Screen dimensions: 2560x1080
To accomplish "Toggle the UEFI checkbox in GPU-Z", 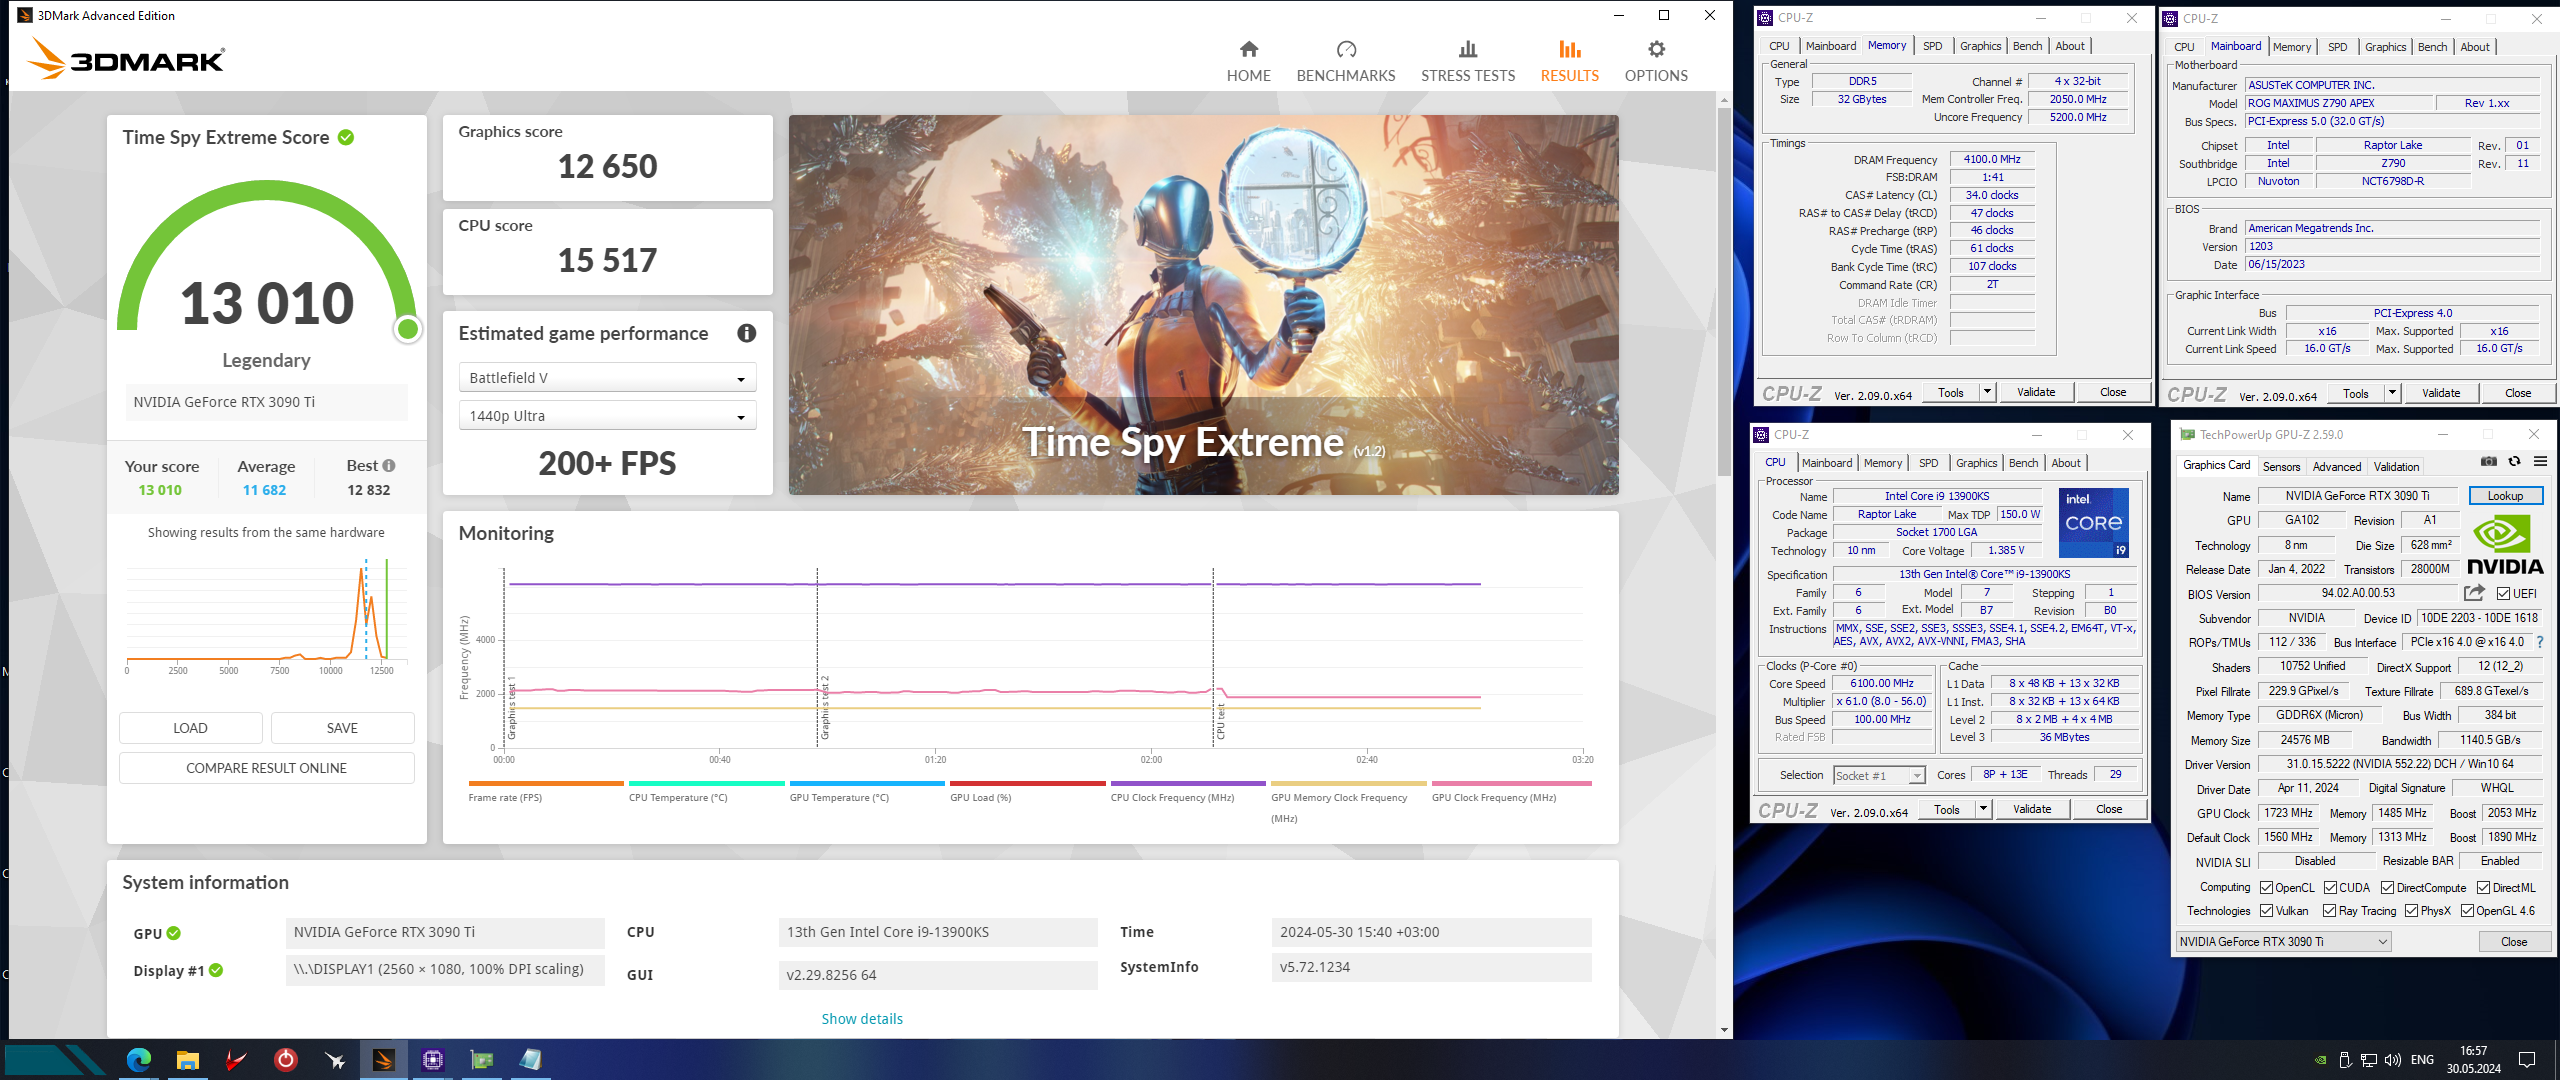I will 2503,594.
